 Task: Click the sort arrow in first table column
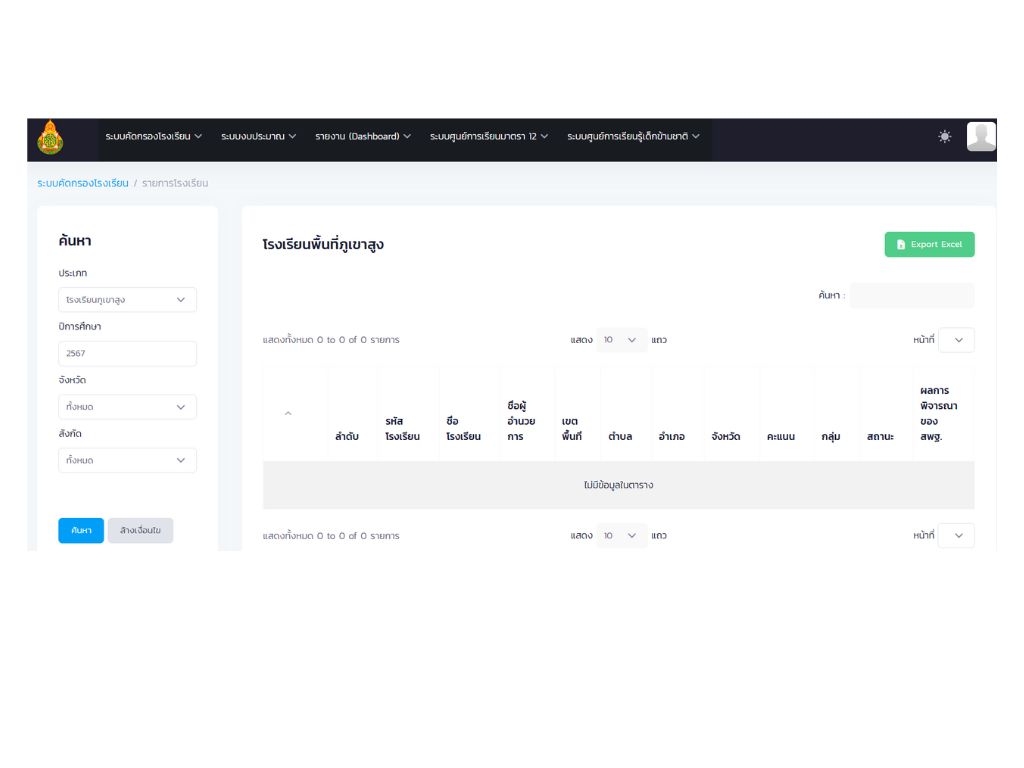288,414
